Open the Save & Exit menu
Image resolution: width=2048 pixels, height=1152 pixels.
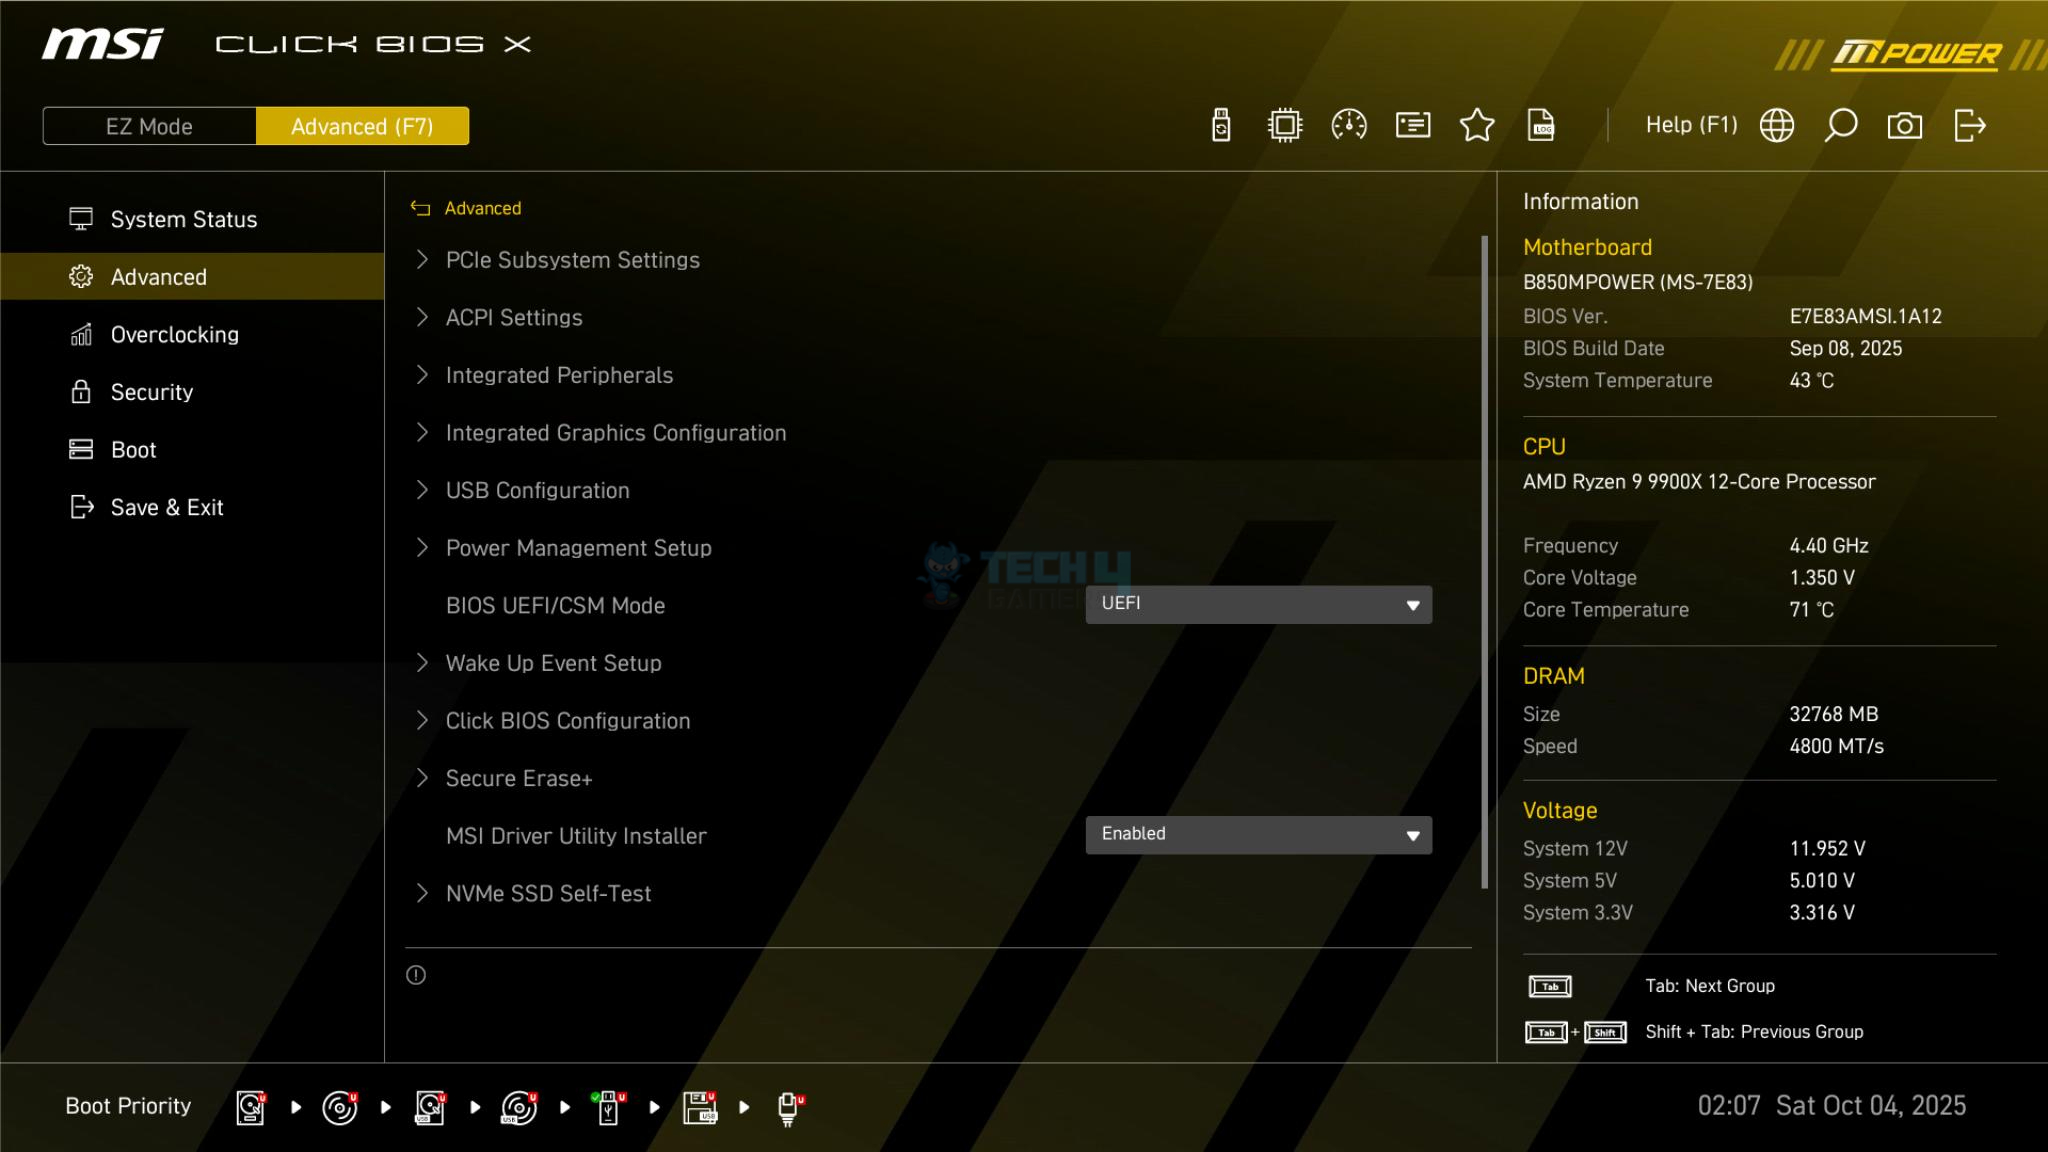click(167, 508)
